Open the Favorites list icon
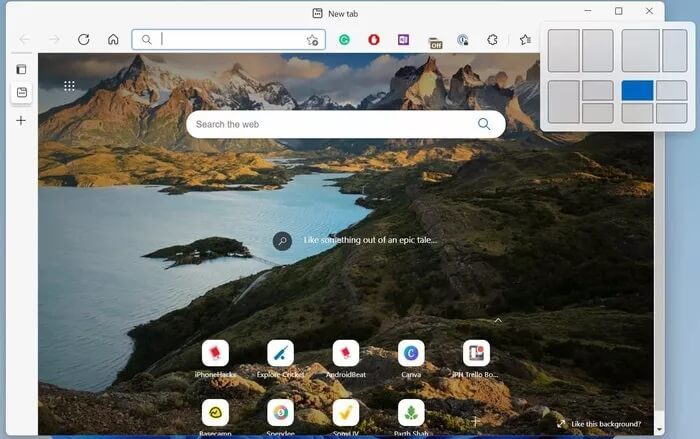Image resolution: width=700 pixels, height=439 pixels. pyautogui.click(x=525, y=40)
